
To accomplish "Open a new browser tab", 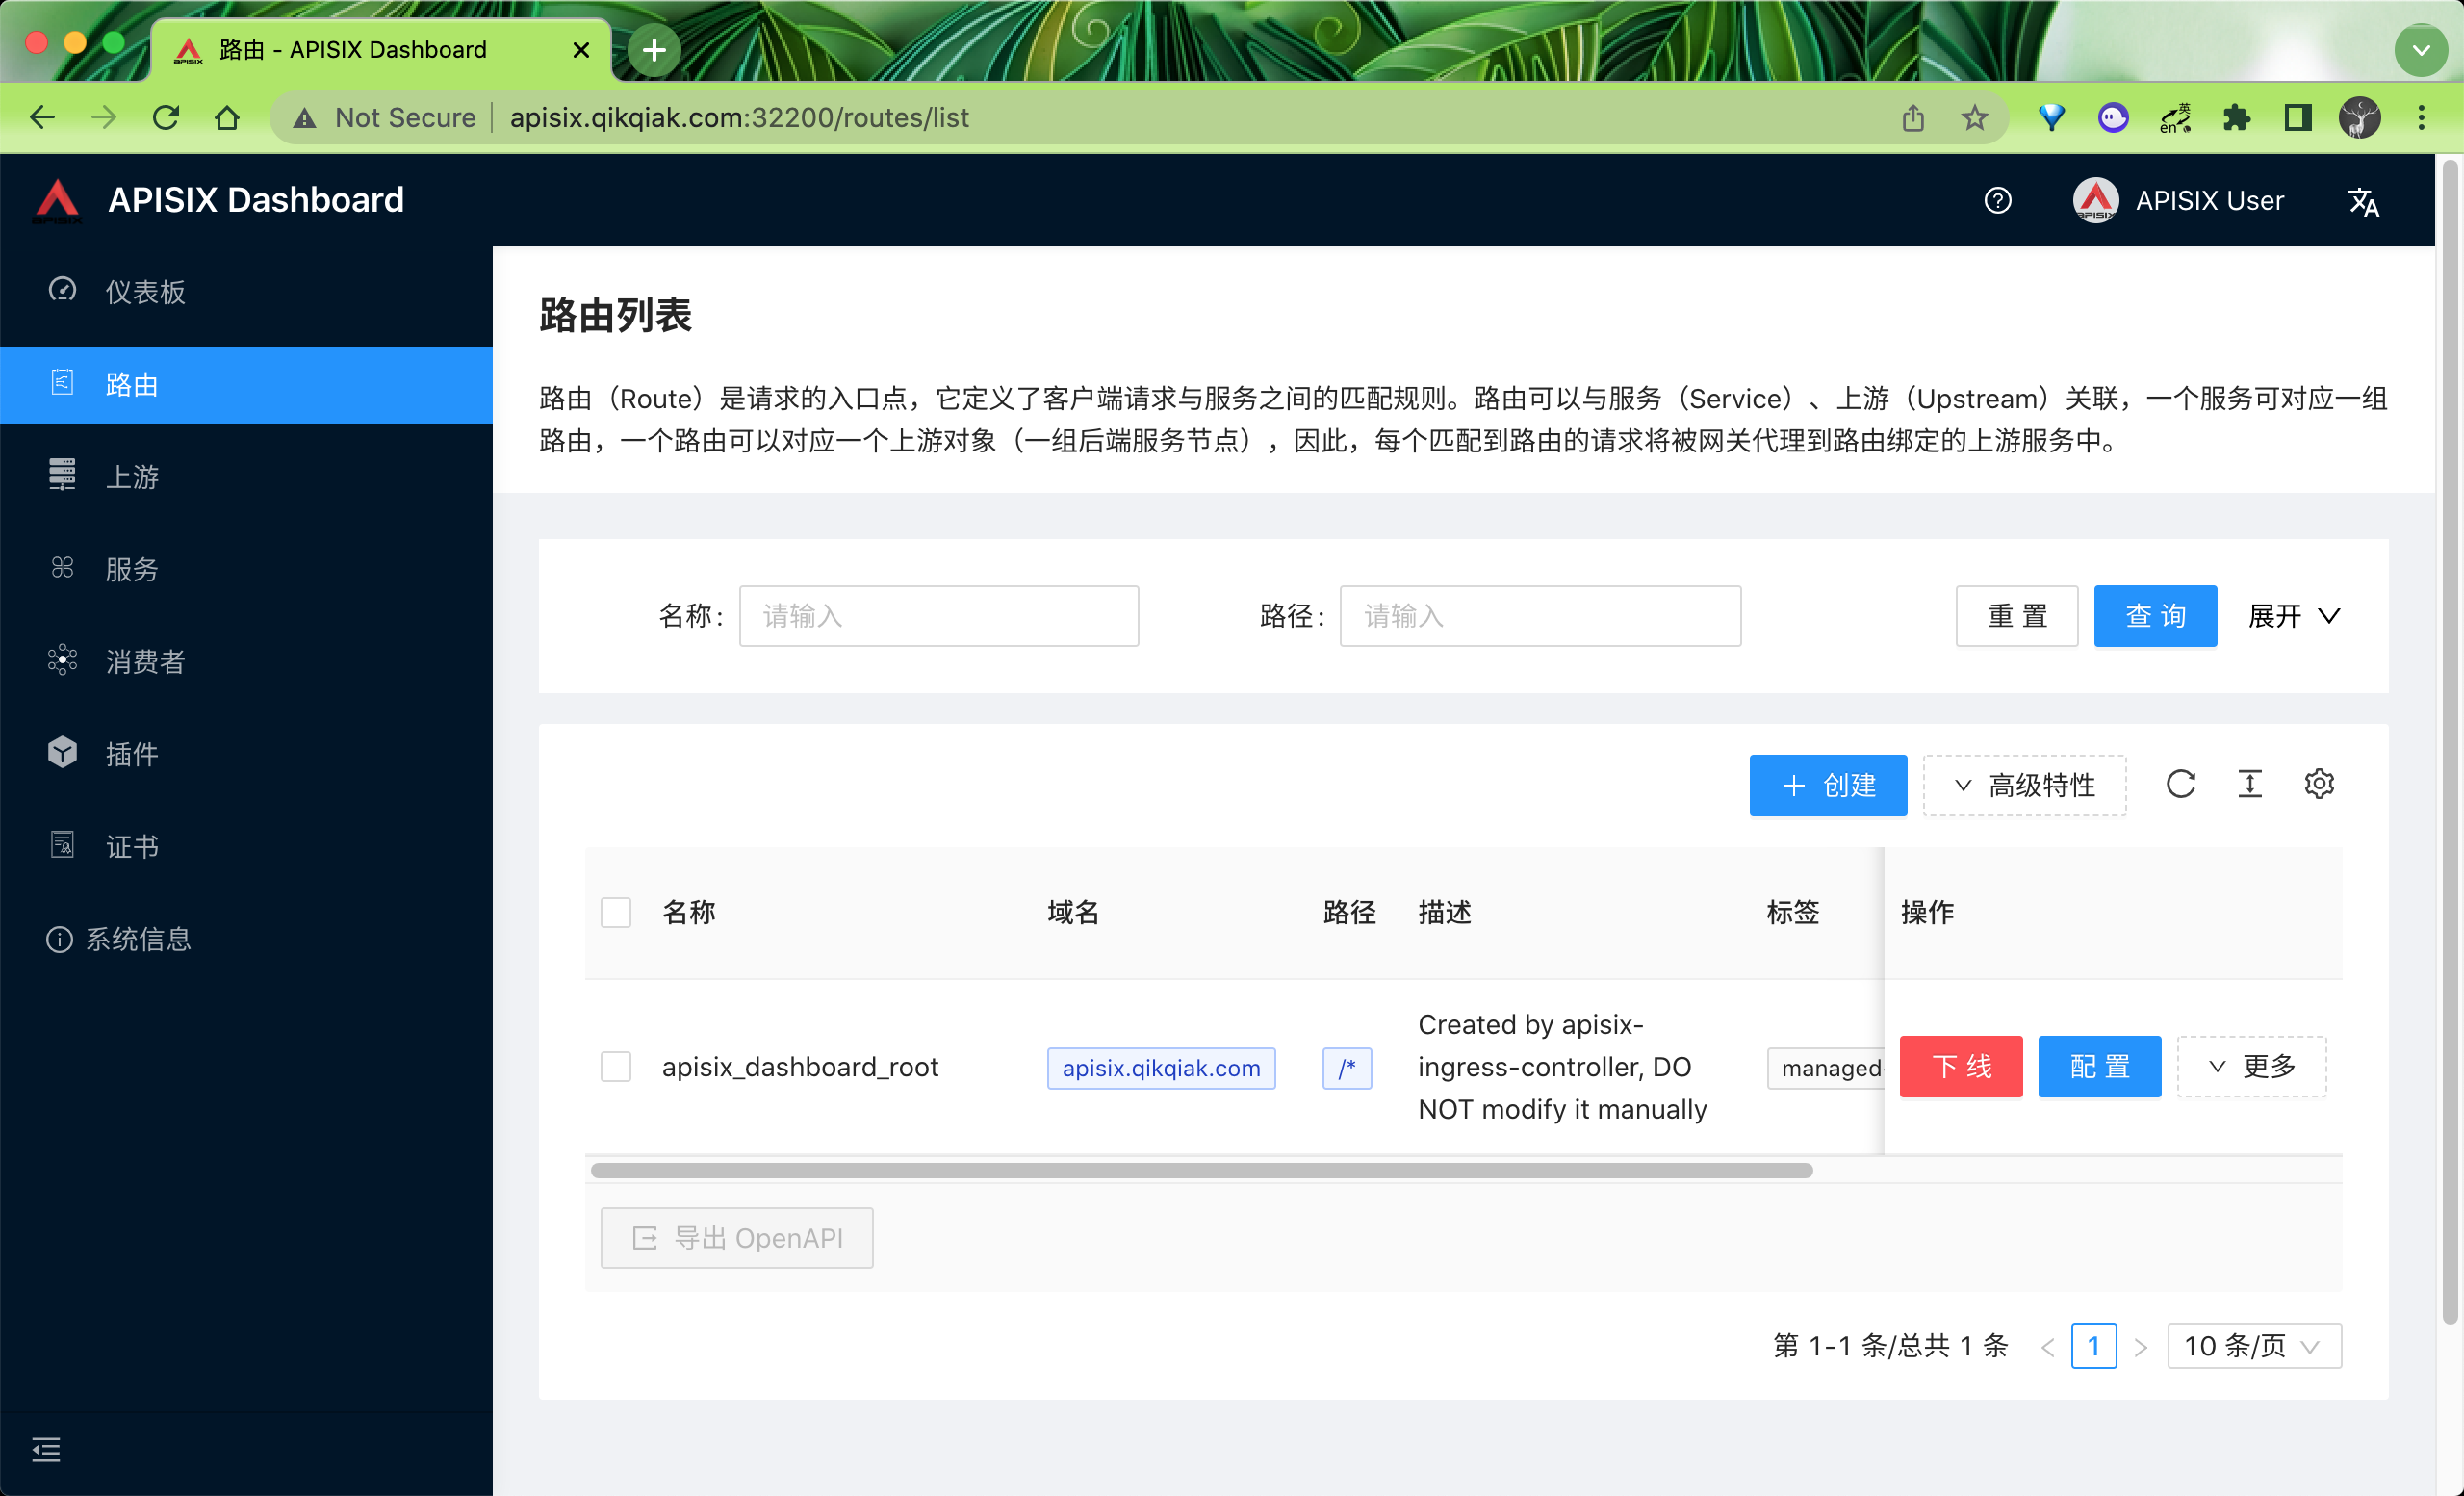I will coord(654,50).
